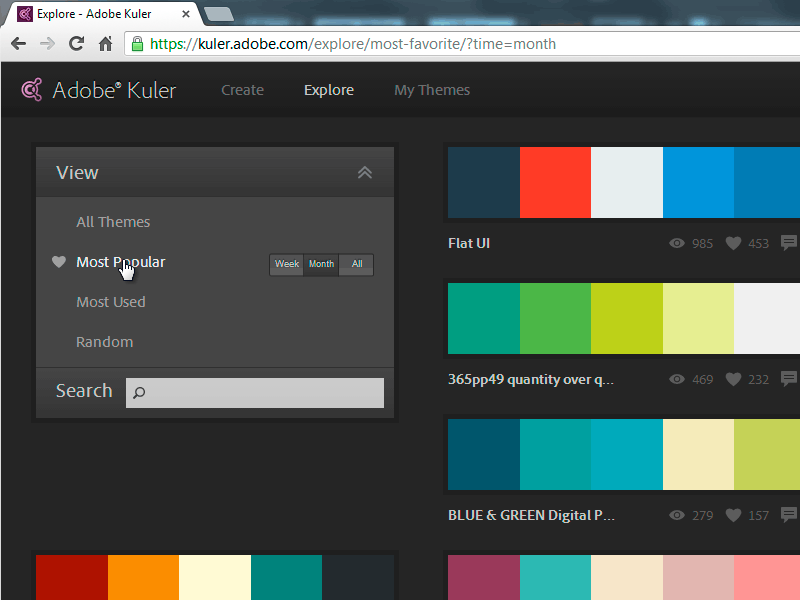Open the BLUE & GREEN Digital P... theme
This screenshot has height=600, width=800.
coord(531,515)
